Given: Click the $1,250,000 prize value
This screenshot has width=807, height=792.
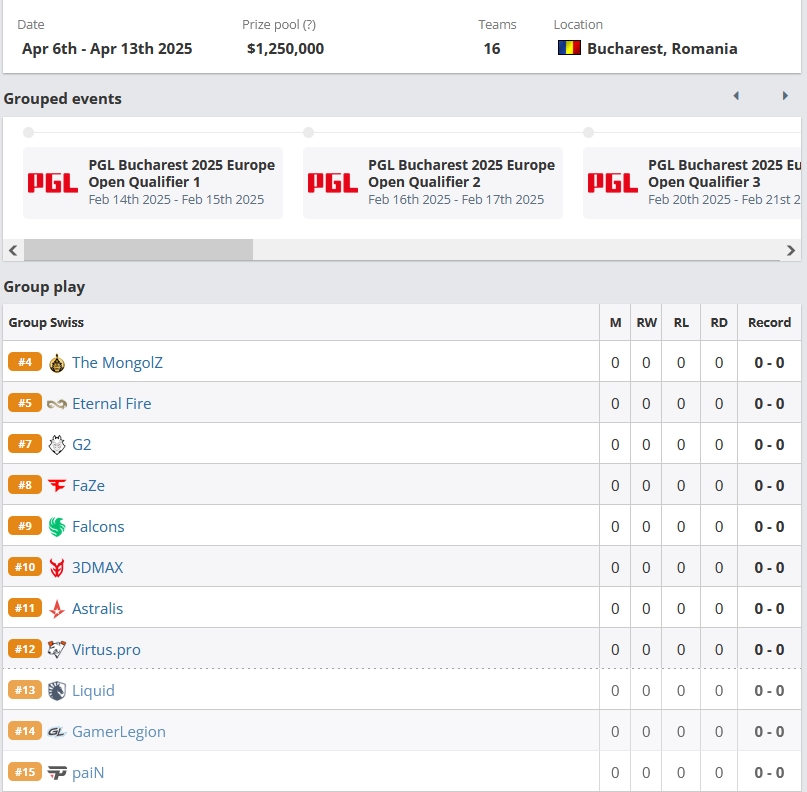Looking at the screenshot, I should pos(285,48).
